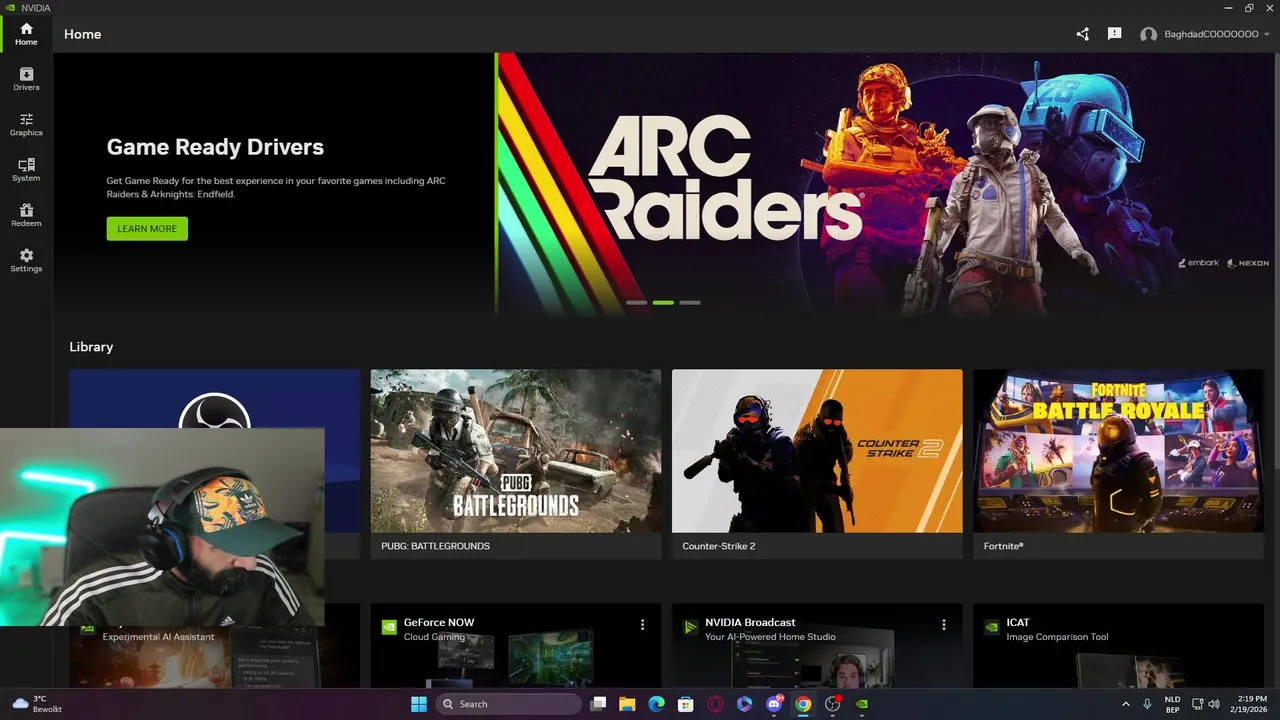1280x720 pixels.
Task: Open Microsoft Store from taskbar
Action: (685, 704)
